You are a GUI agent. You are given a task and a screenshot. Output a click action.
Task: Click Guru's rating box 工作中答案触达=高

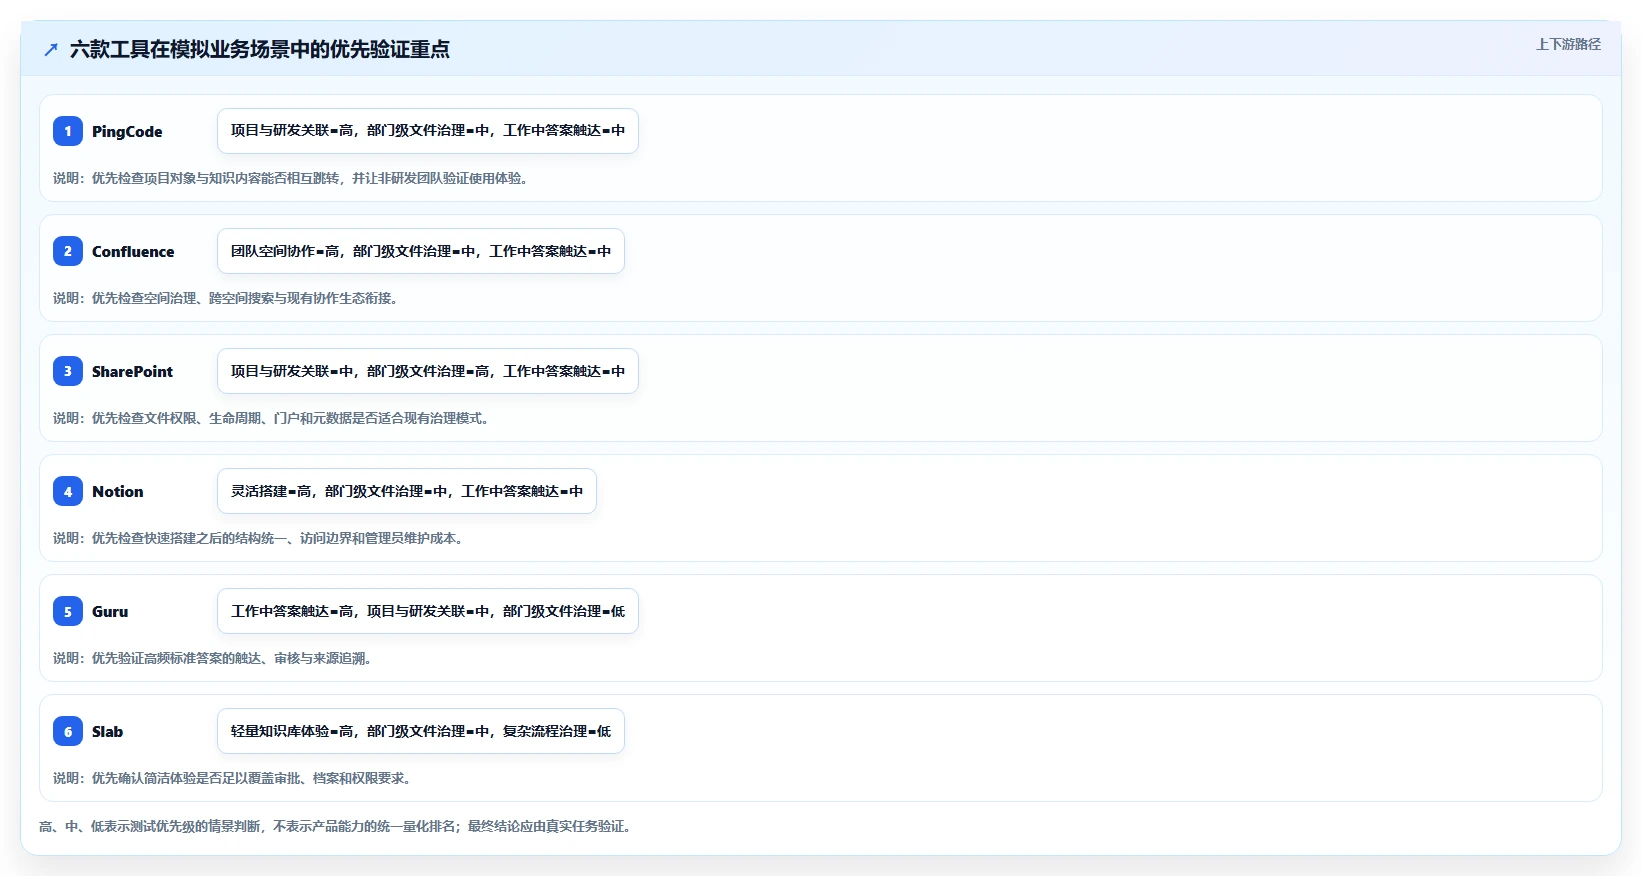click(428, 611)
